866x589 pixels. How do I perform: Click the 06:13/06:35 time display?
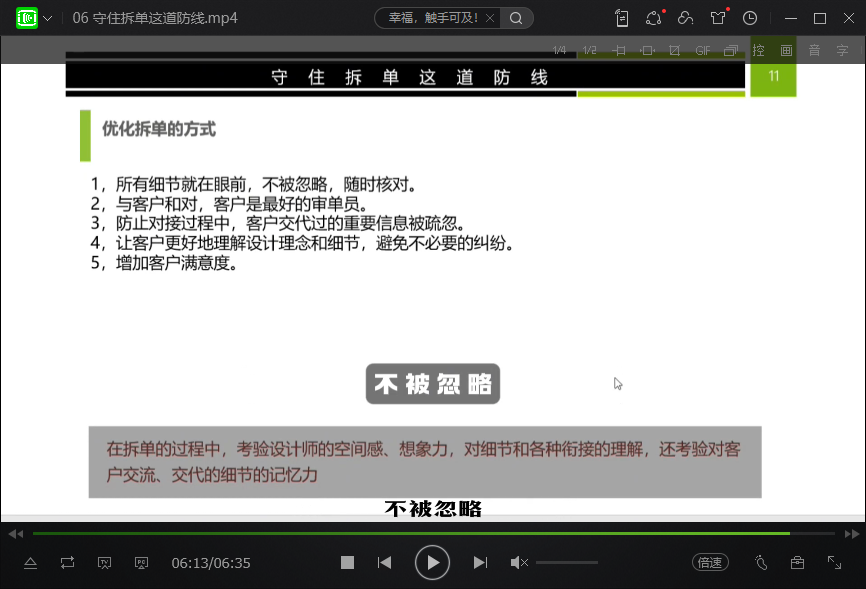pos(211,563)
